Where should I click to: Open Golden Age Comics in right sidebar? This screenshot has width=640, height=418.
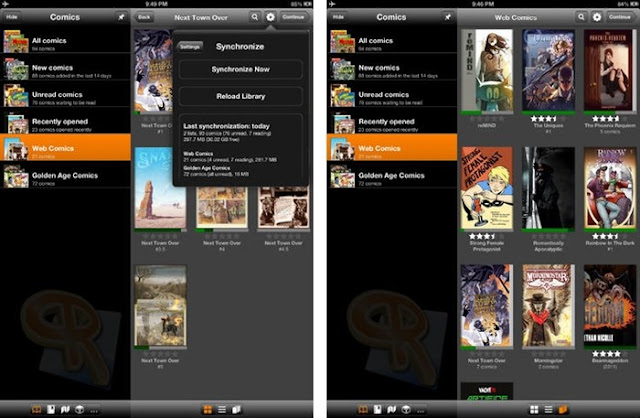(x=392, y=176)
